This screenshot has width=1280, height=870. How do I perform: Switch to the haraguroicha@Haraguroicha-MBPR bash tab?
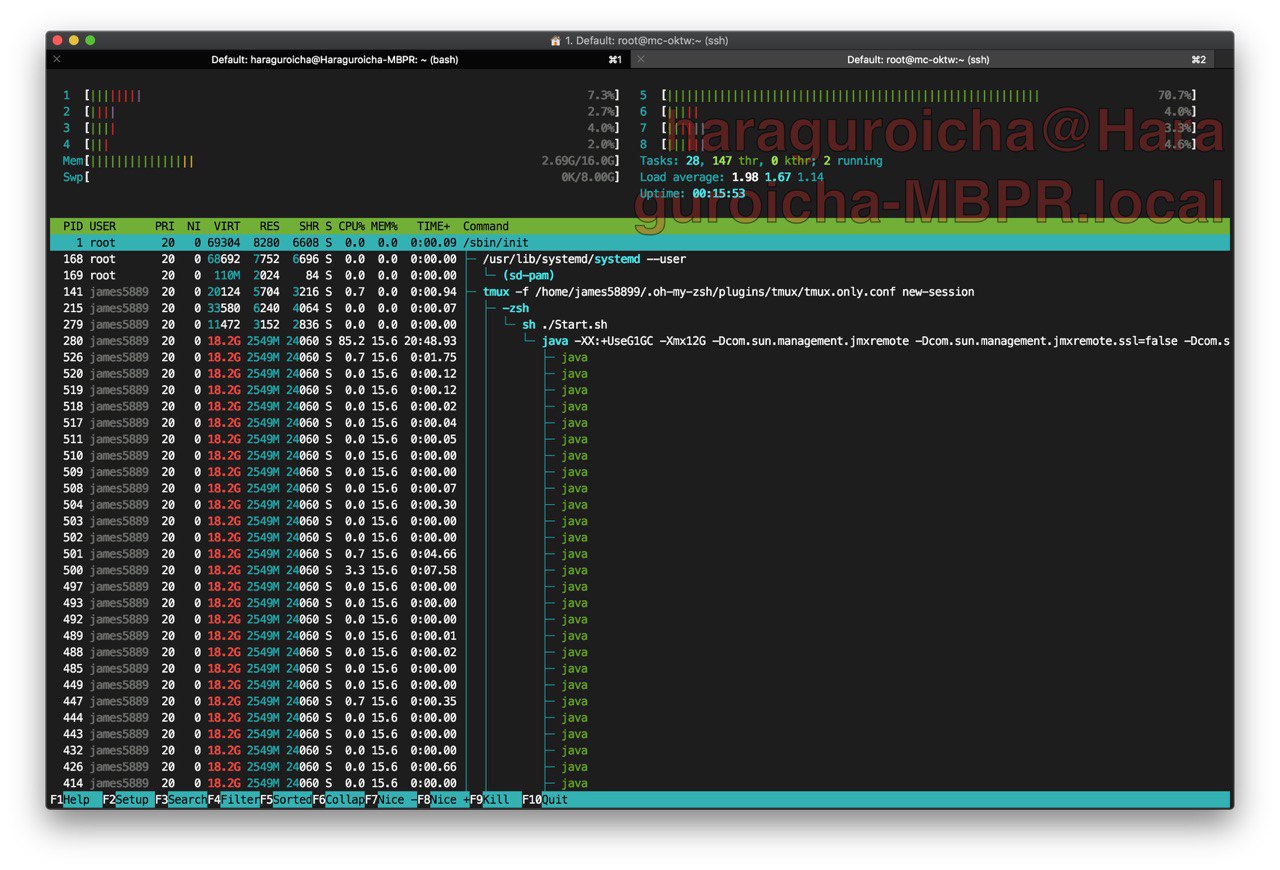click(x=334, y=60)
